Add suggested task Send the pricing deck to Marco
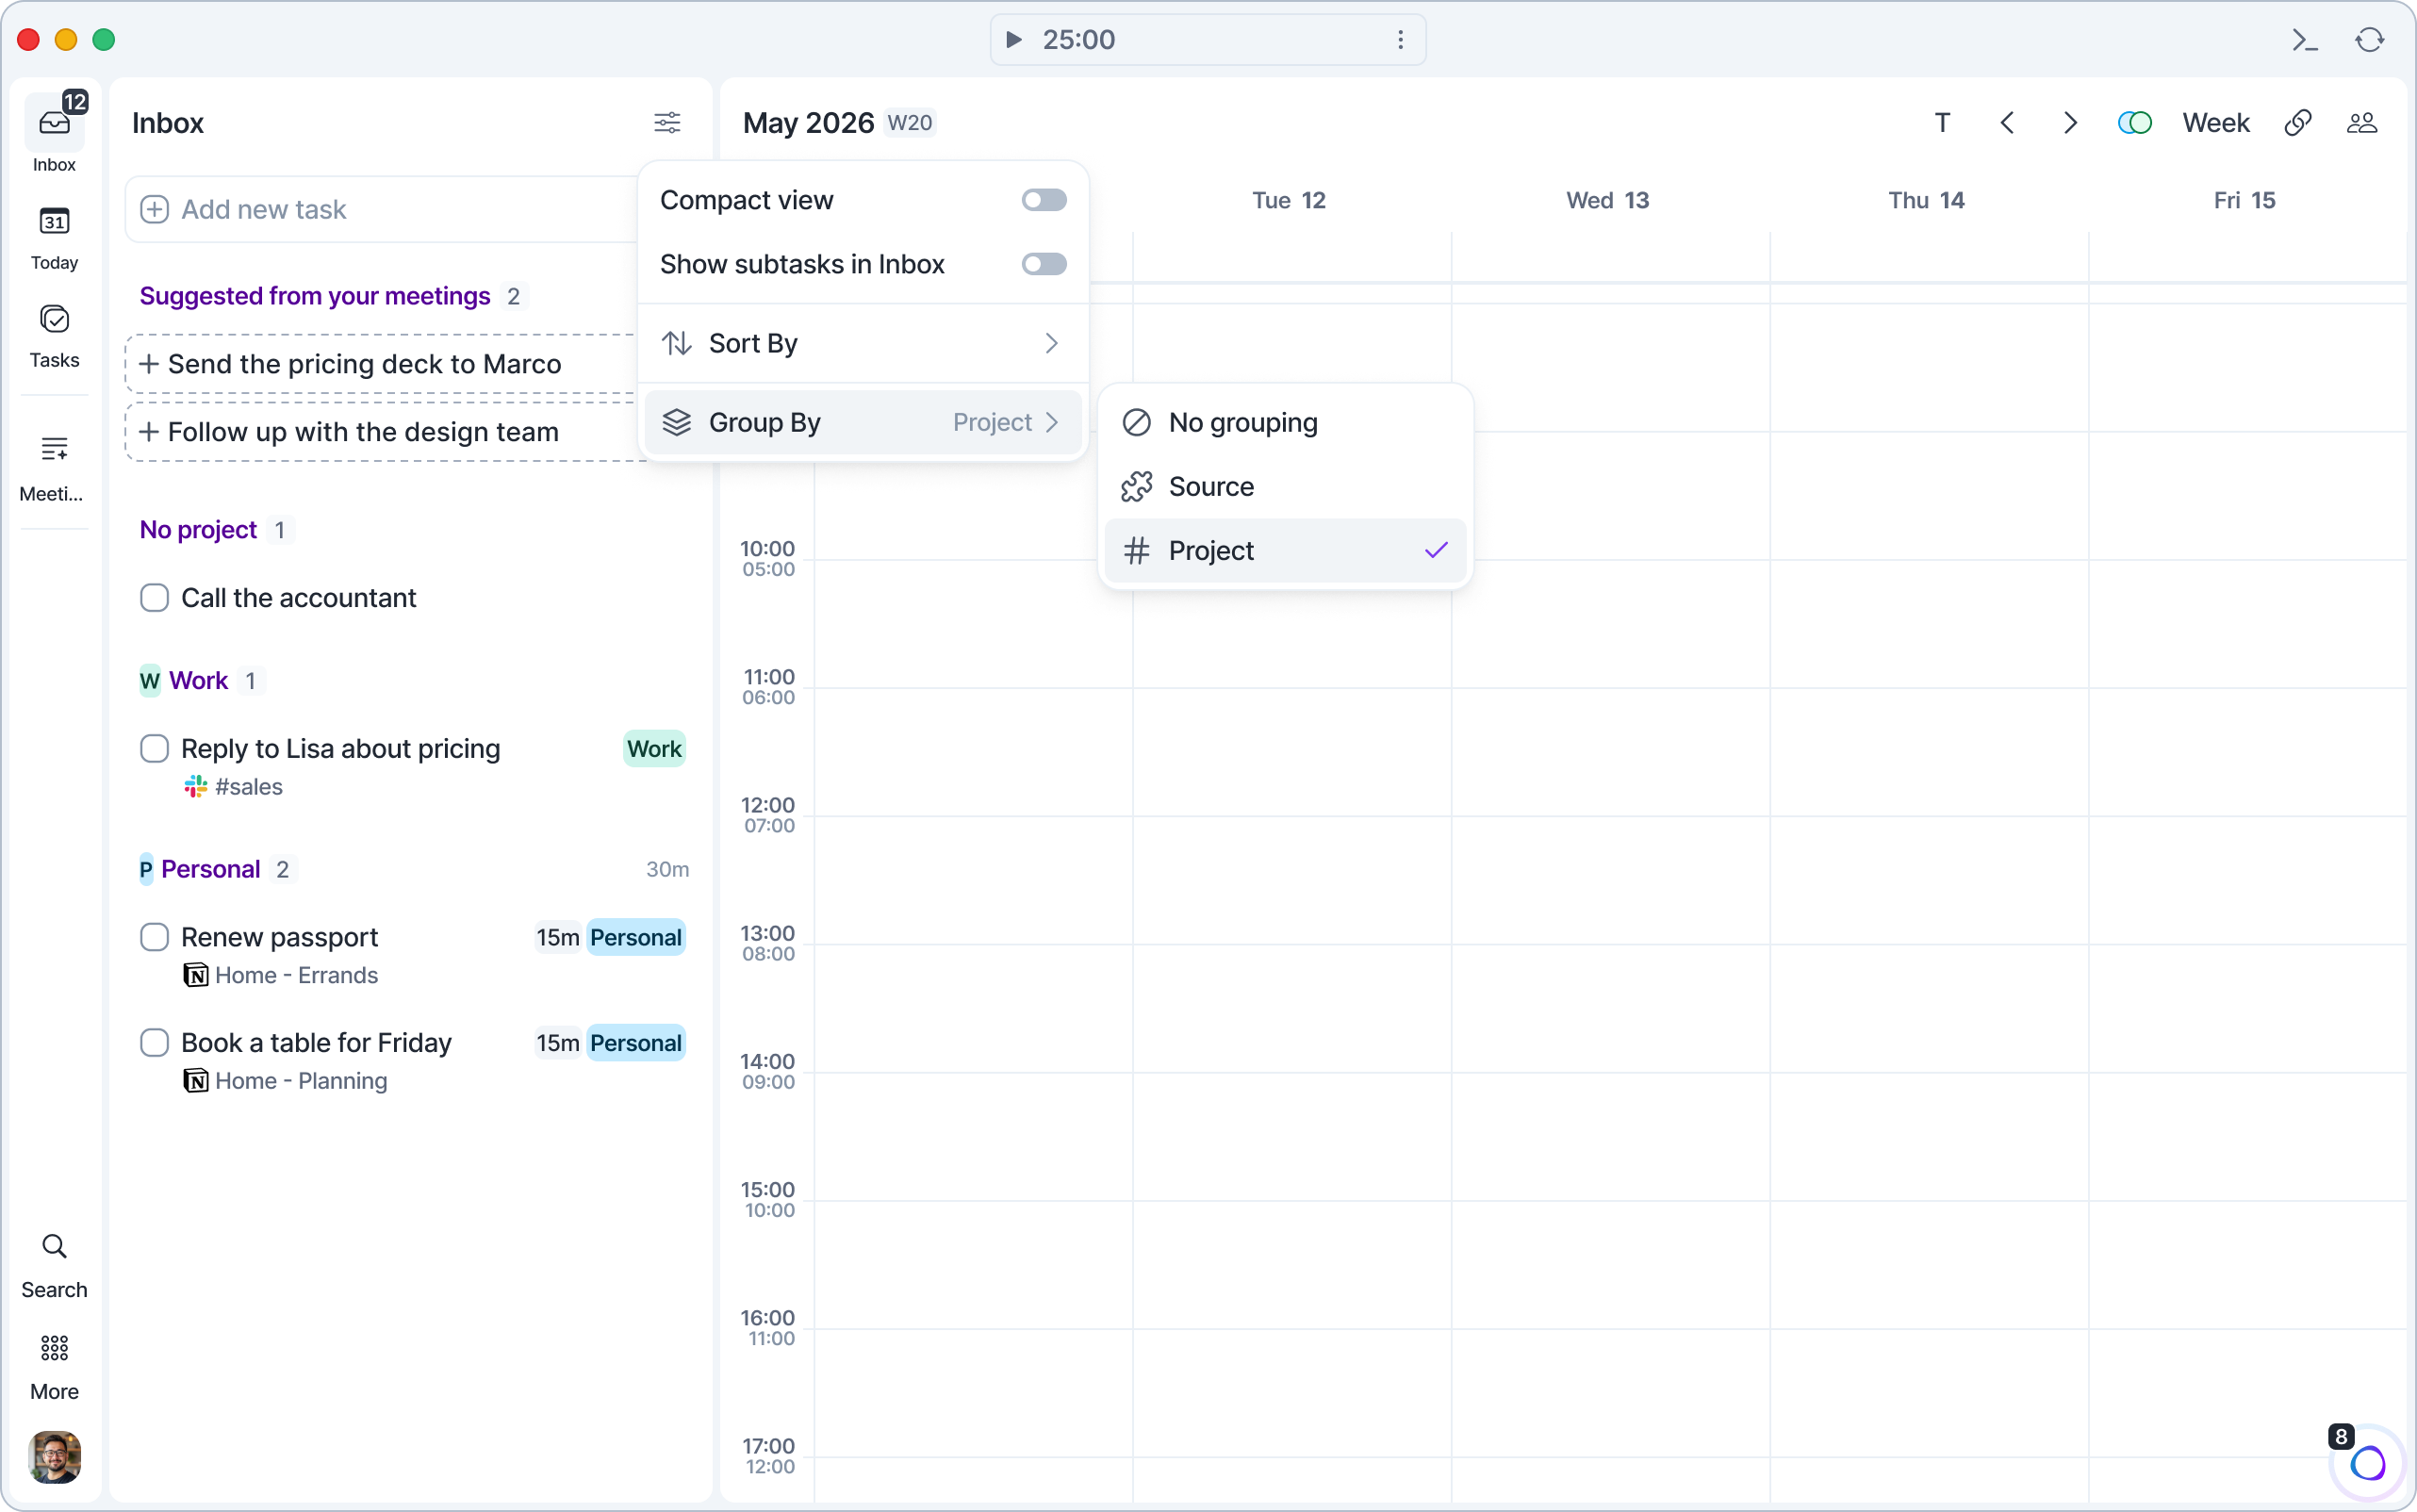The height and width of the screenshot is (1512, 2417). (382, 364)
